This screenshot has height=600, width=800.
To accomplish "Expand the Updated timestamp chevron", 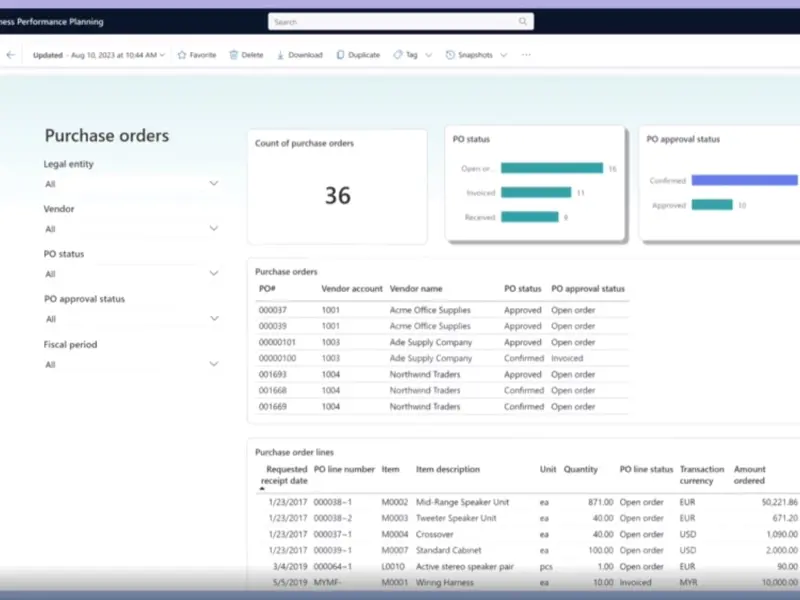I will tap(162, 55).
